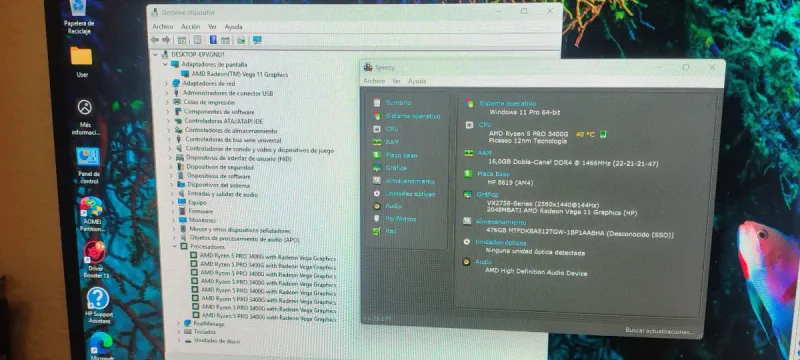Select the HP Support Assistant desktop icon

click(x=98, y=306)
